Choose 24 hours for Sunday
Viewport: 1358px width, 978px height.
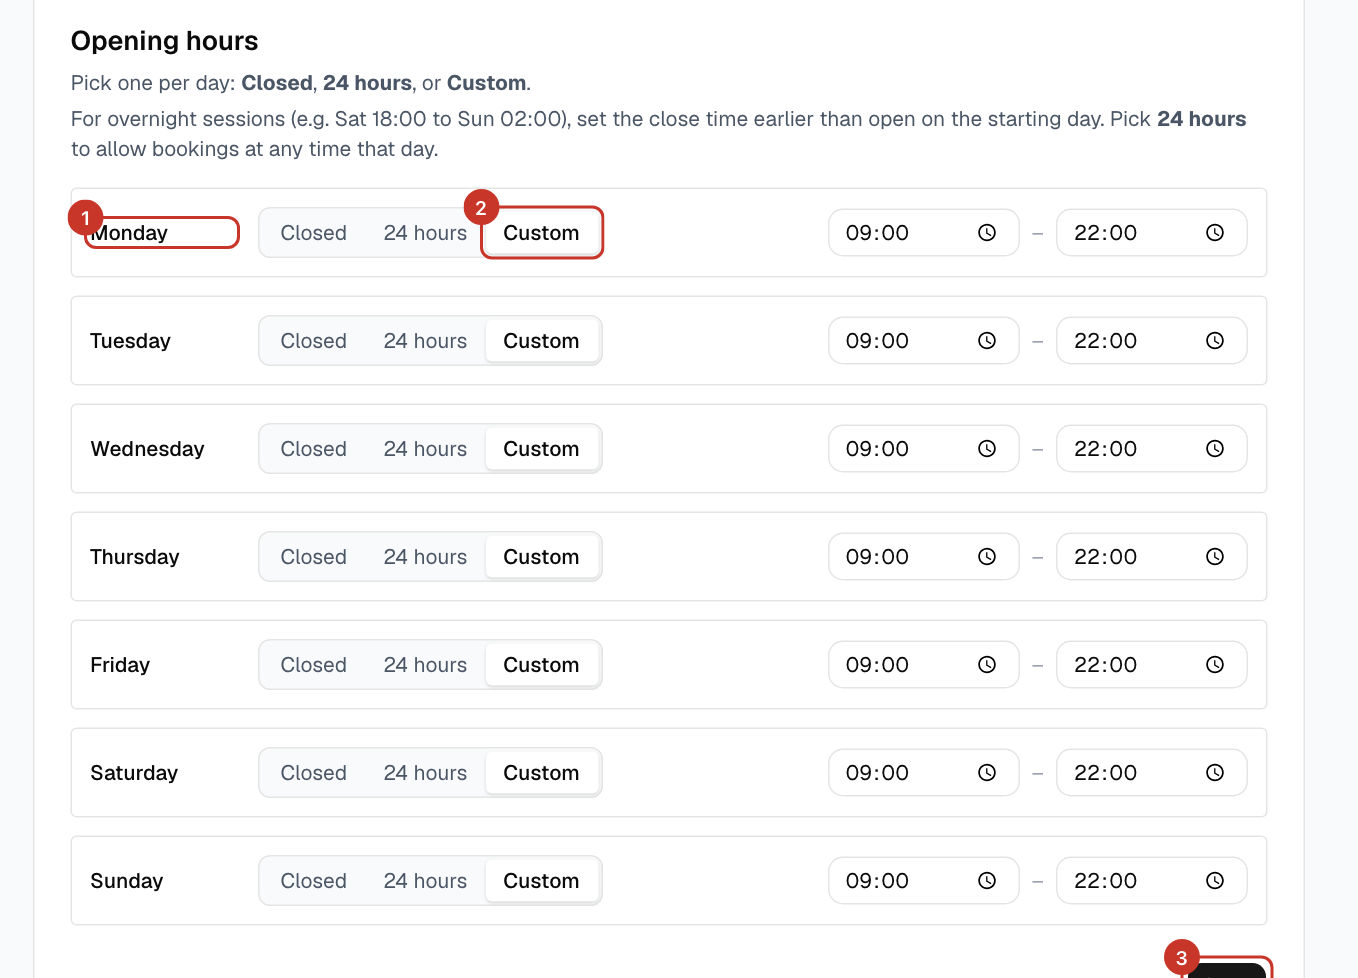click(425, 881)
